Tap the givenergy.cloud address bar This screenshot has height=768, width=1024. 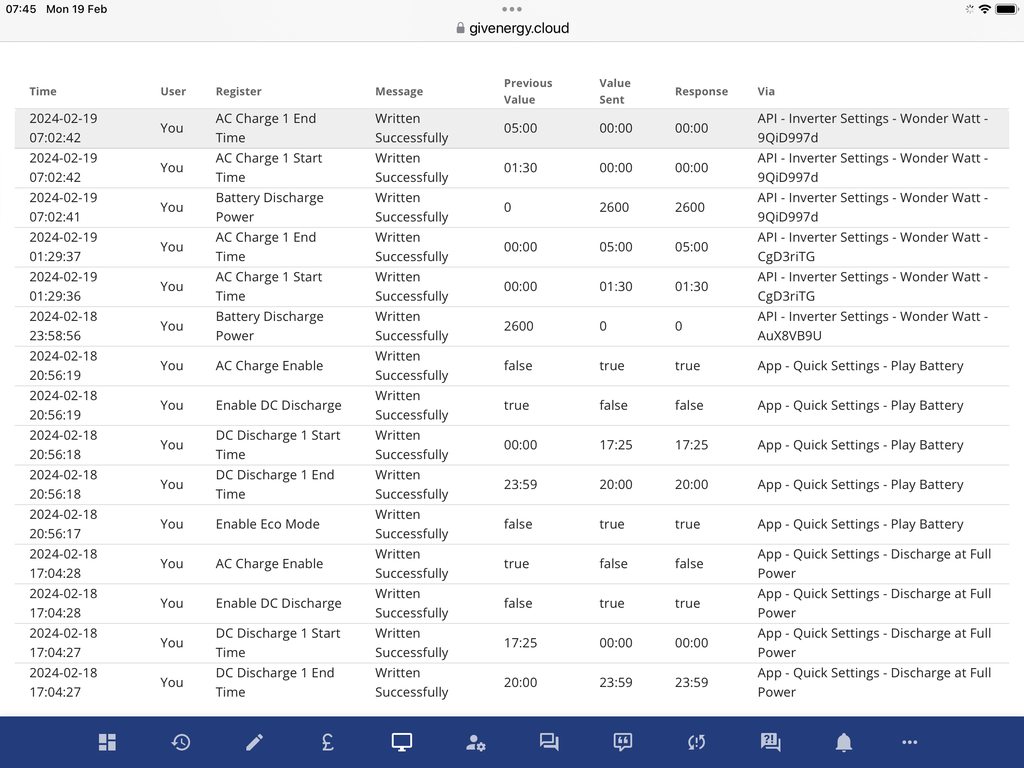coord(512,28)
